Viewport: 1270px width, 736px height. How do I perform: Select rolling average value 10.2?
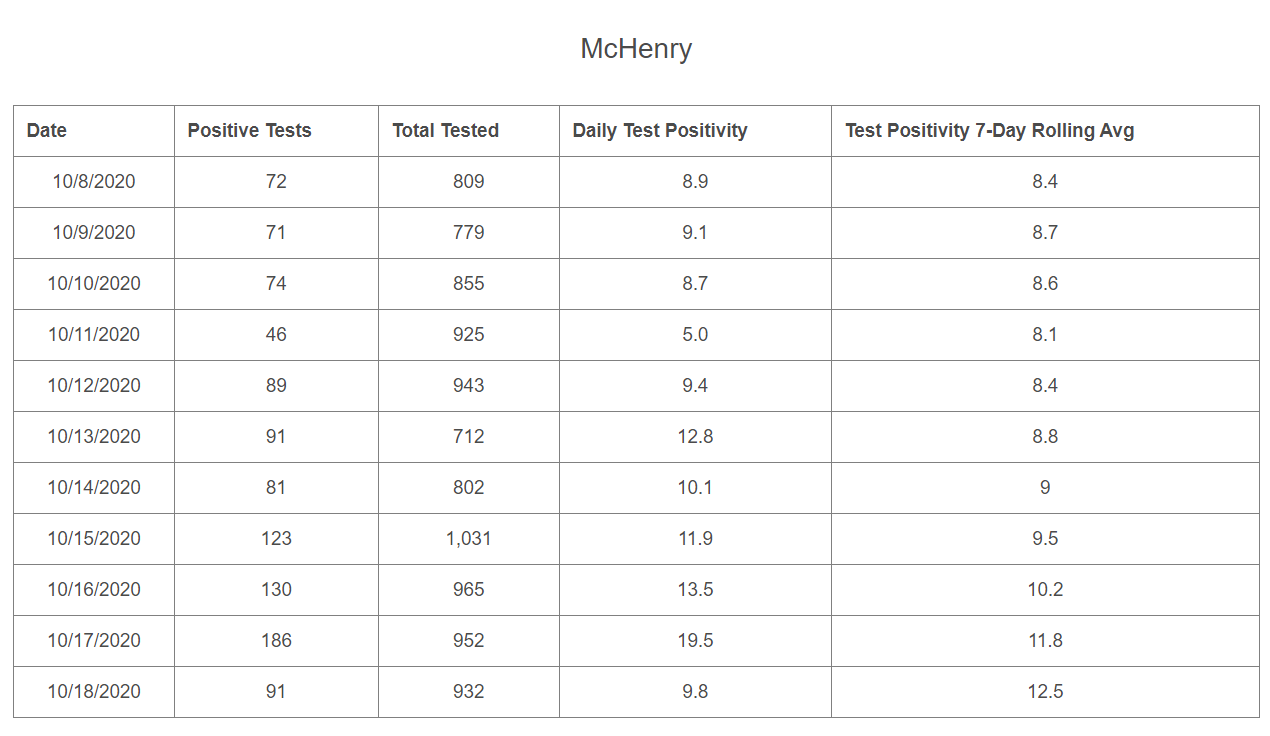1045,589
